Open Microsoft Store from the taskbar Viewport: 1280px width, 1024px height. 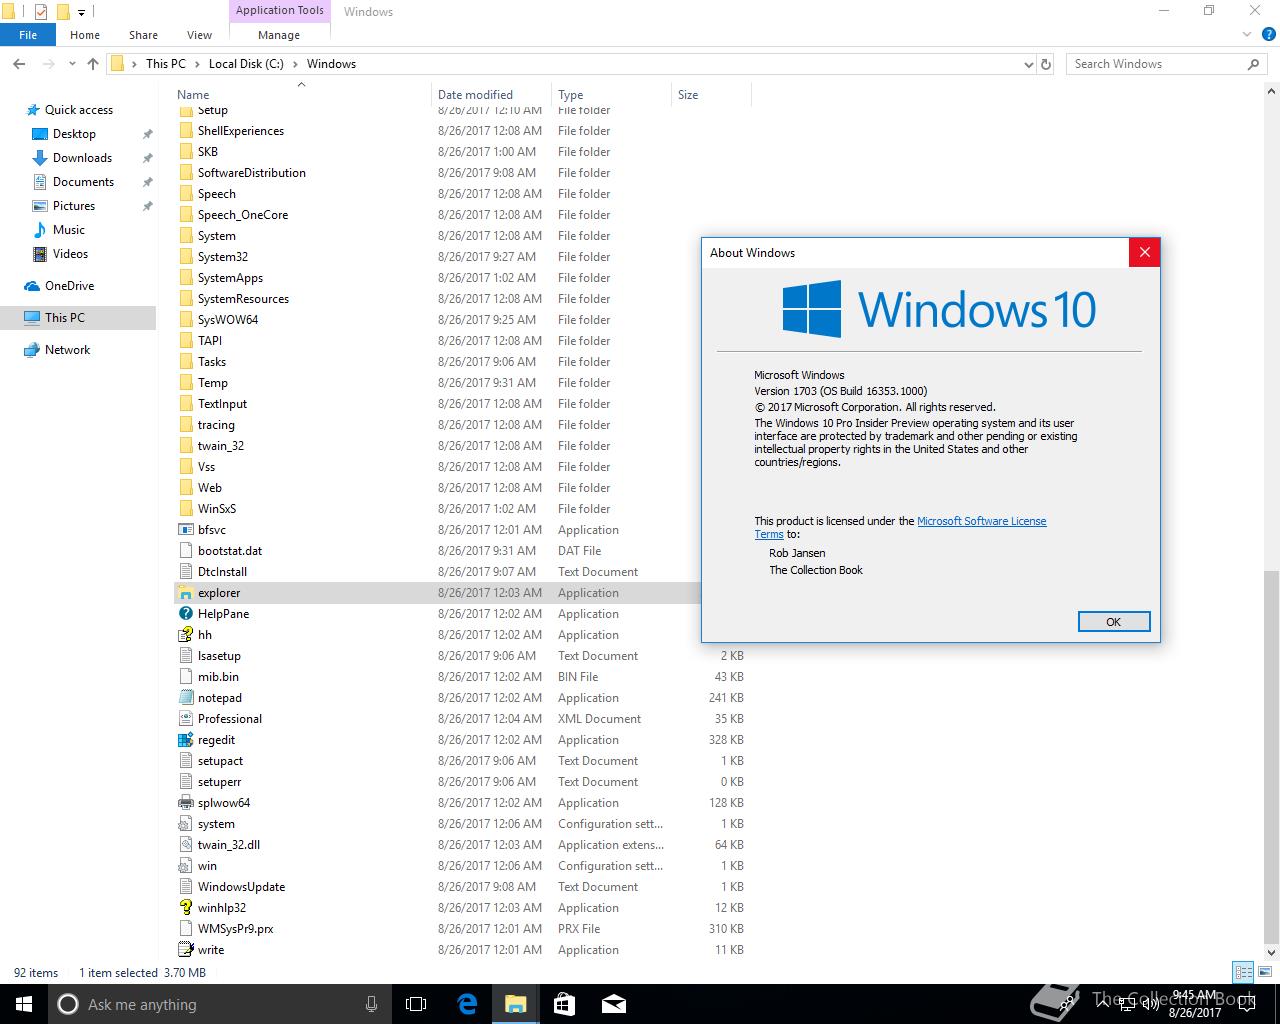pos(564,1004)
